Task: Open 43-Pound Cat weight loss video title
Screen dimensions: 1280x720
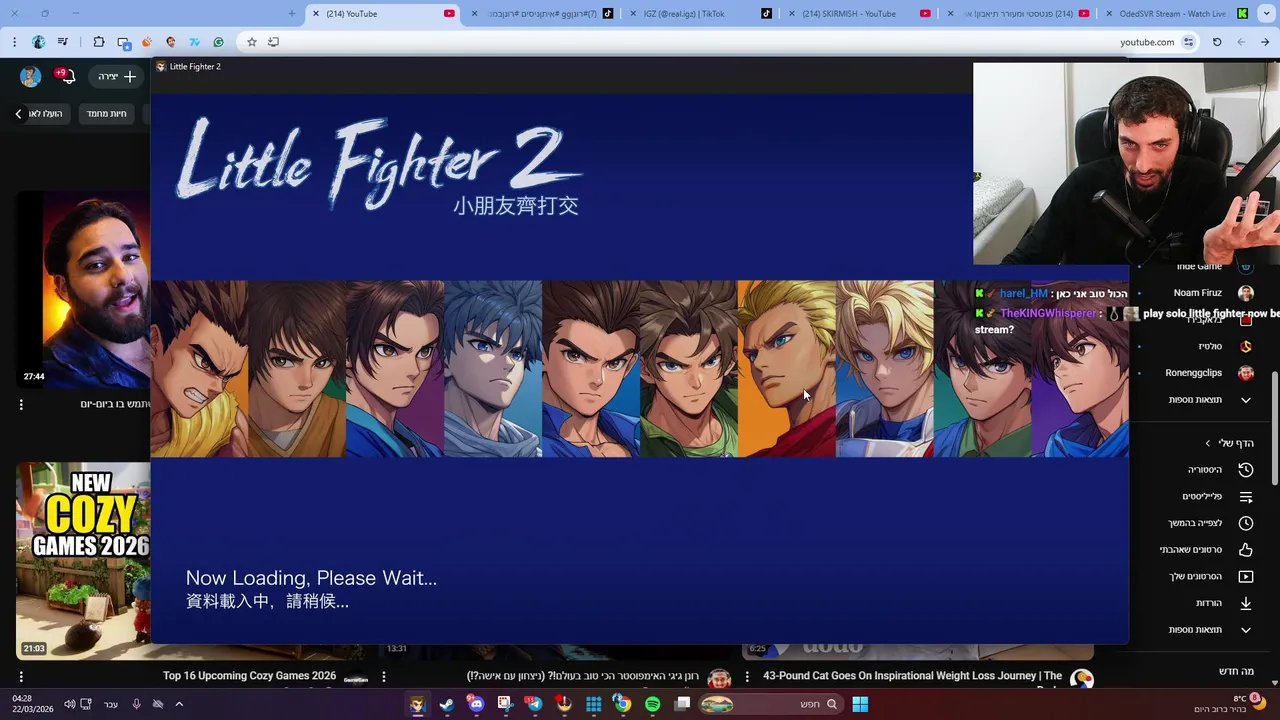Action: 912,676
